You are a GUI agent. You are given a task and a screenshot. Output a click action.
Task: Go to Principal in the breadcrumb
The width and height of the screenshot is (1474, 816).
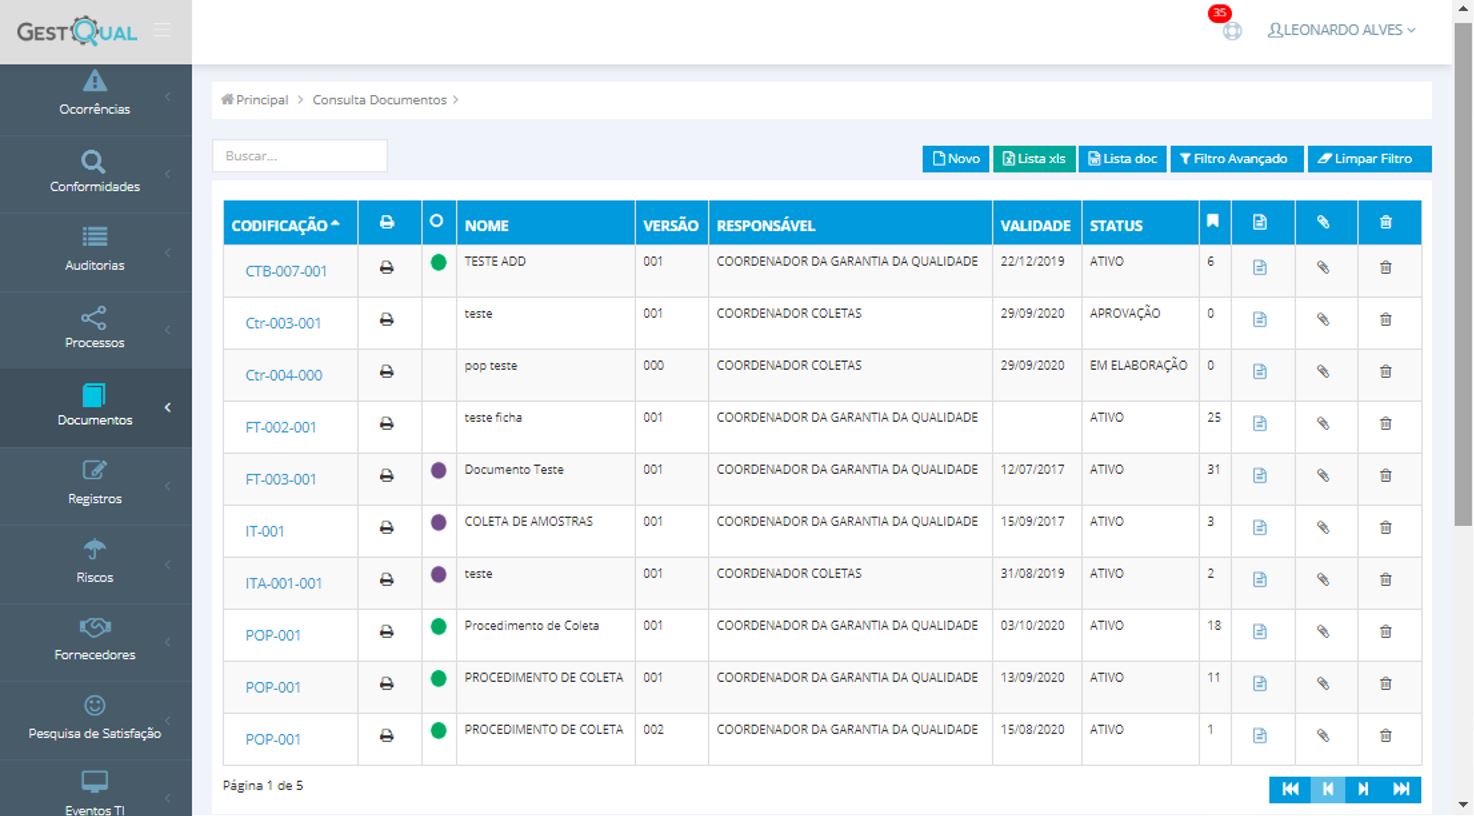point(255,100)
